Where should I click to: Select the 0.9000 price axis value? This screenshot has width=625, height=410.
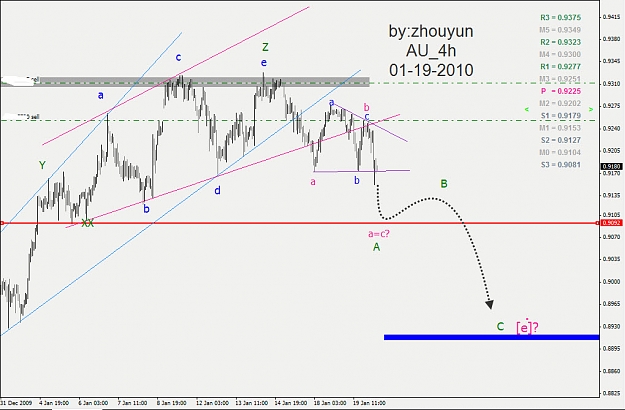point(611,282)
